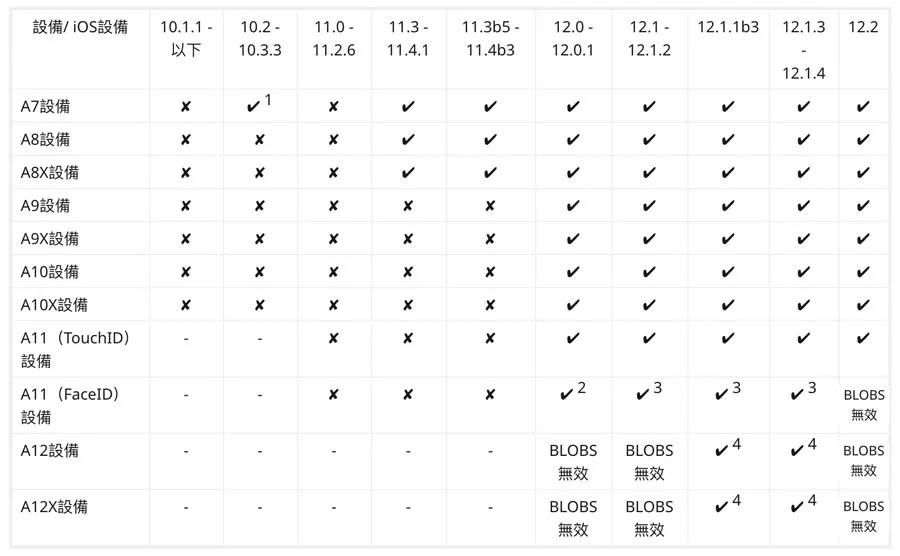Click the checkmark for A8X設備 under 11.3 - 11.4.1
The height and width of the screenshot is (556, 900).
click(x=408, y=173)
